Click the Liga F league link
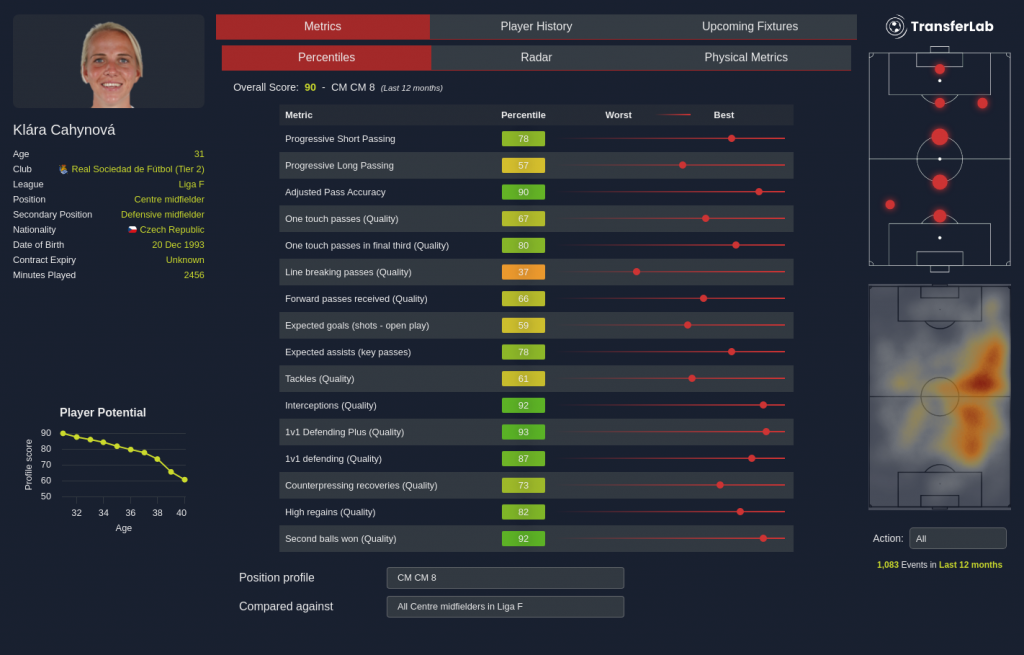1024x655 pixels. coord(191,185)
